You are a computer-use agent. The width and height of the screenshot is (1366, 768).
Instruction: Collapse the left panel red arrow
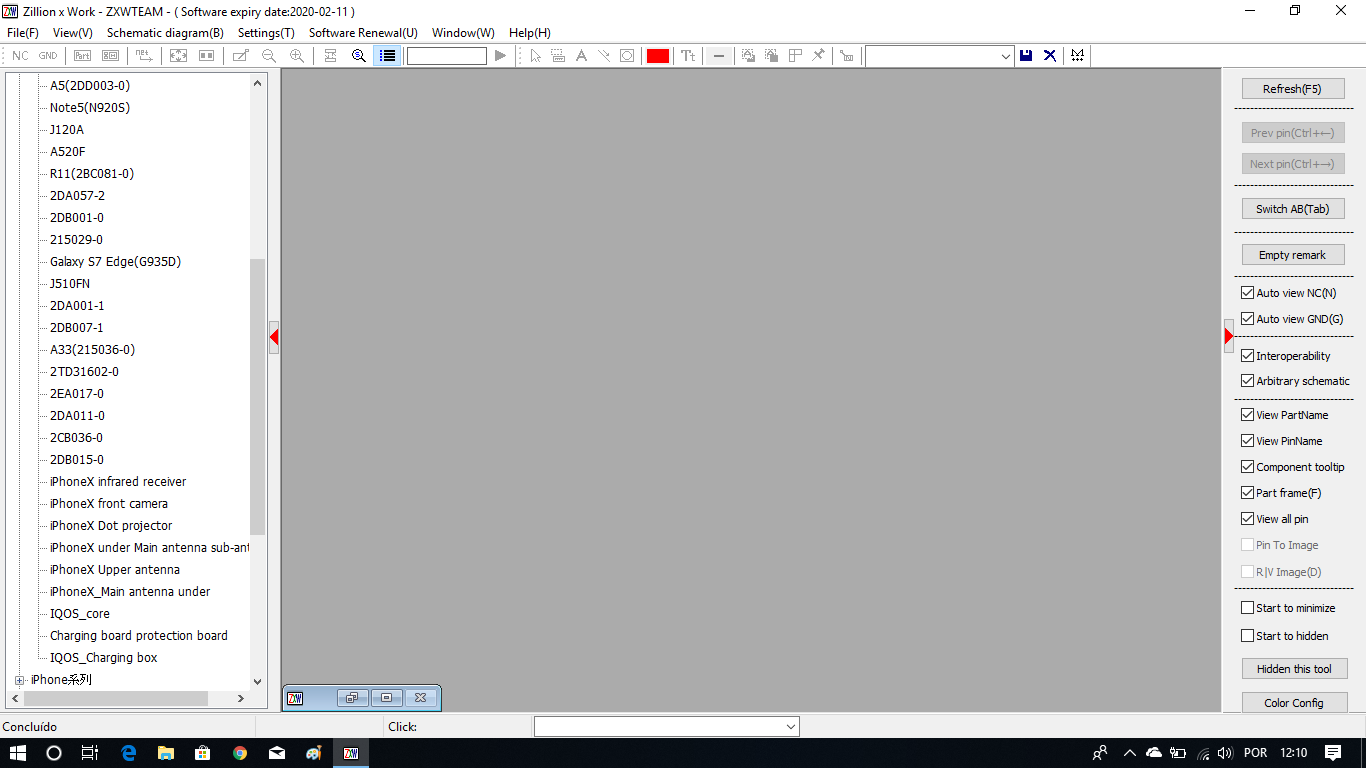coord(273,337)
